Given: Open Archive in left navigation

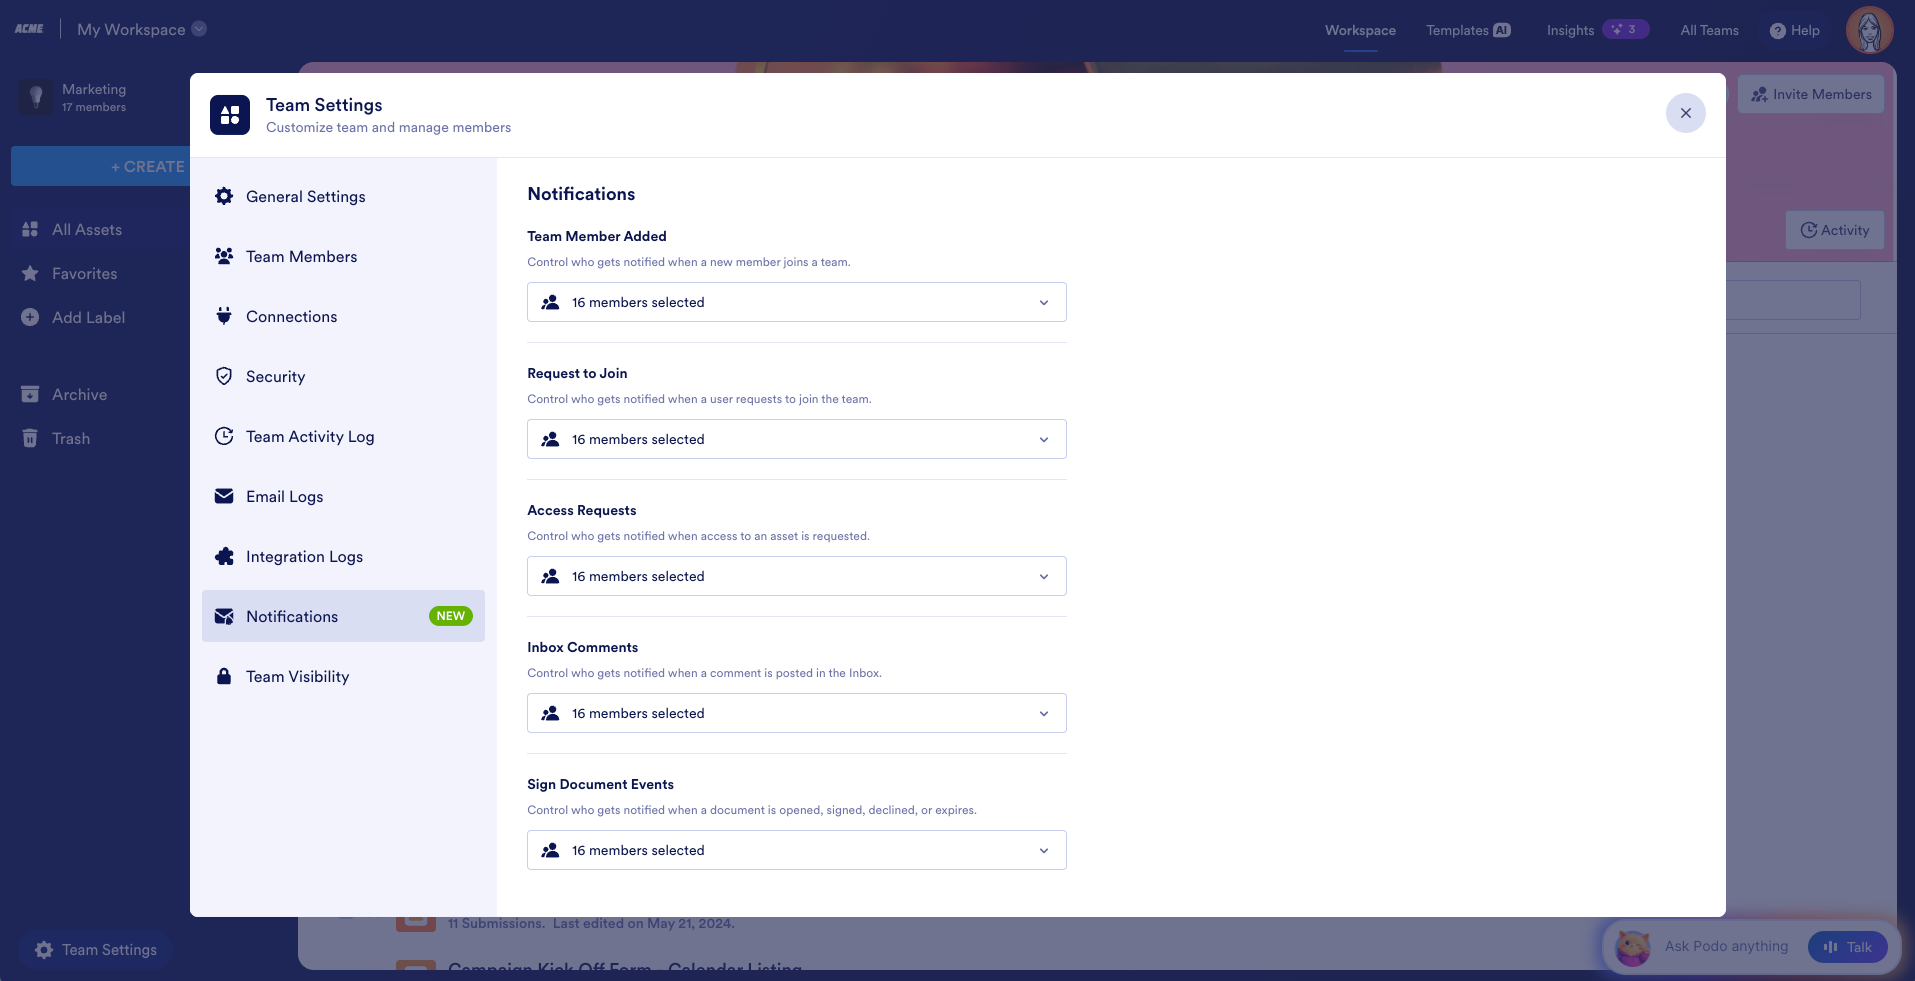Looking at the screenshot, I should pos(79,394).
